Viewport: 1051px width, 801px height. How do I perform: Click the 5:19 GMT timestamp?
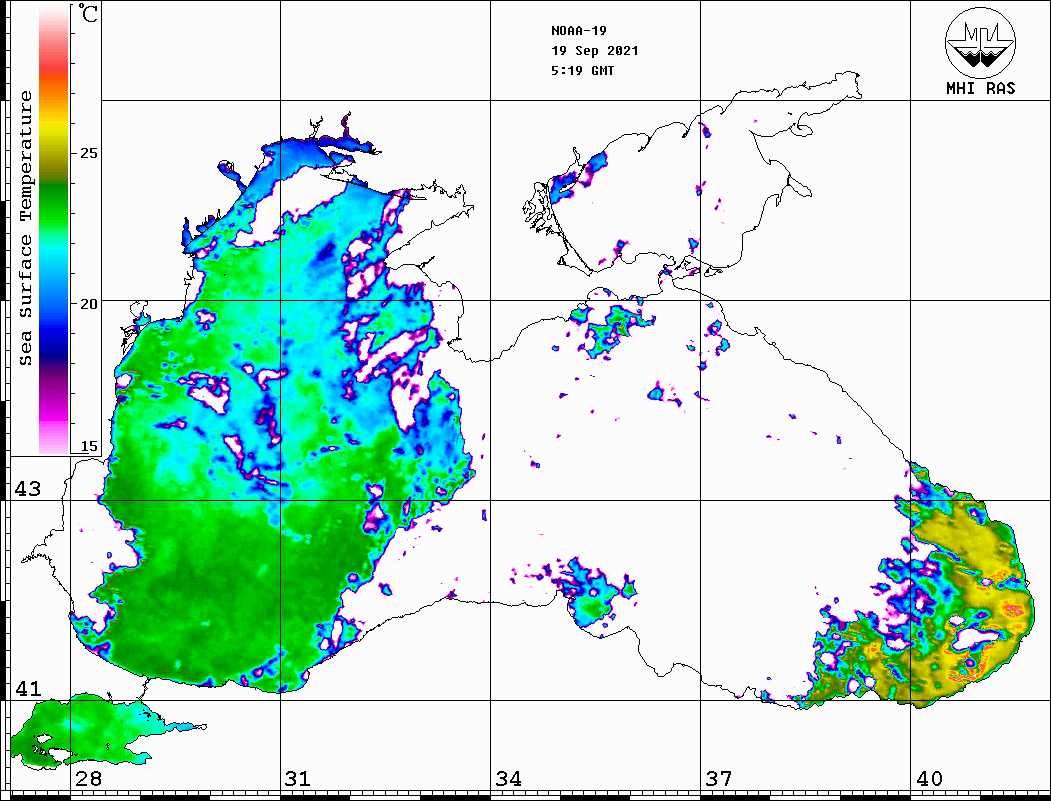click(x=583, y=71)
